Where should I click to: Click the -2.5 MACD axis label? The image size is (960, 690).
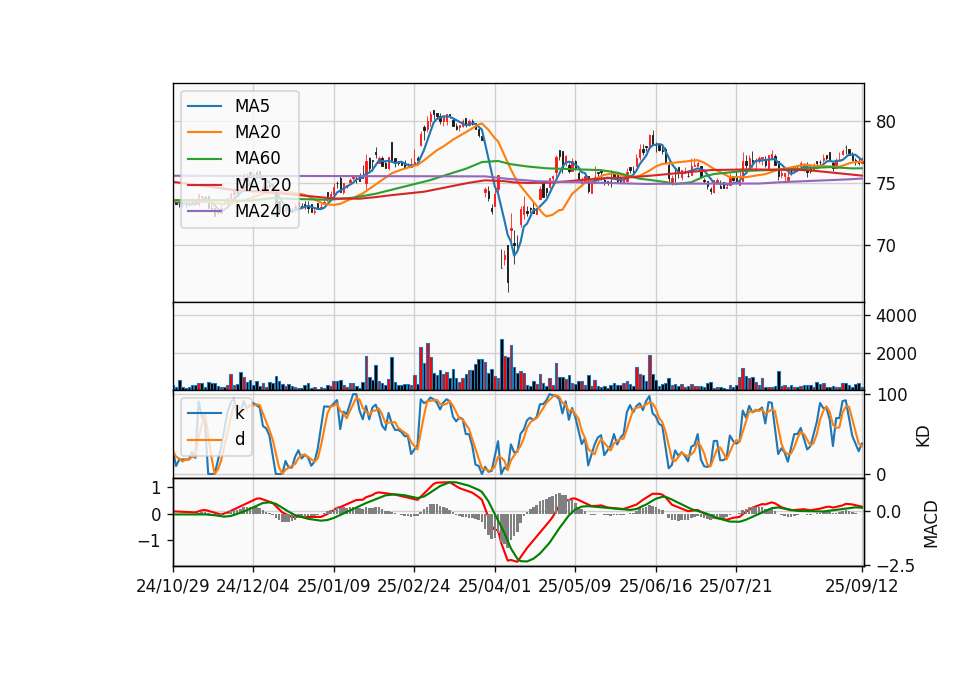(895, 566)
